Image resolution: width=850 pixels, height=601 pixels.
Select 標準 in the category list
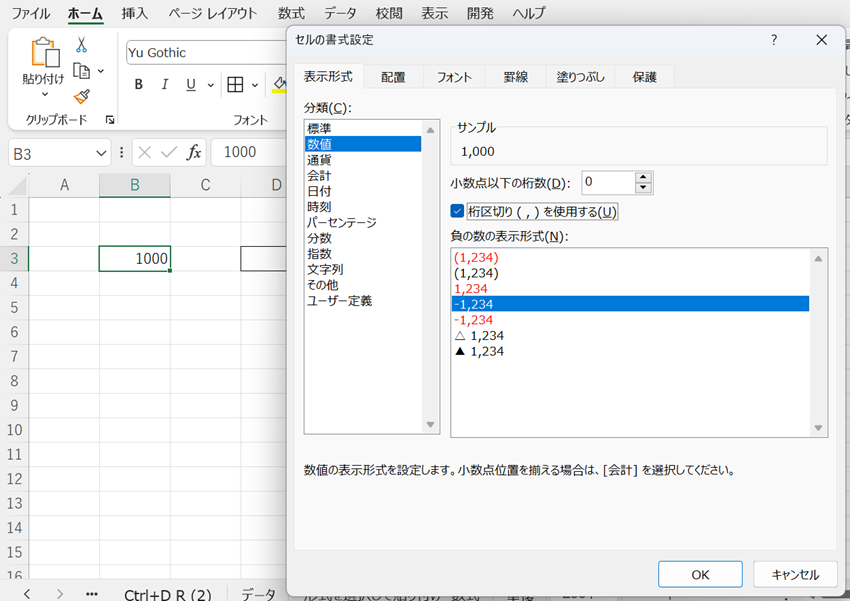363,128
